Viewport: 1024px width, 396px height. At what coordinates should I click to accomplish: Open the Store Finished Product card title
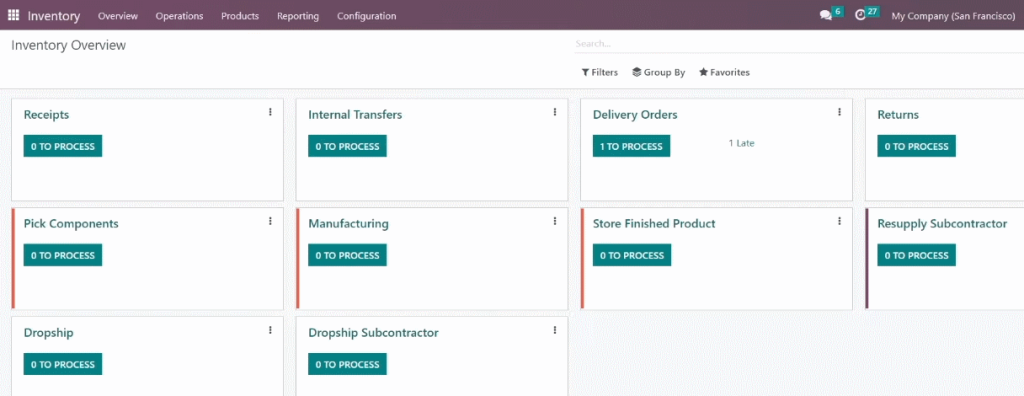[654, 223]
